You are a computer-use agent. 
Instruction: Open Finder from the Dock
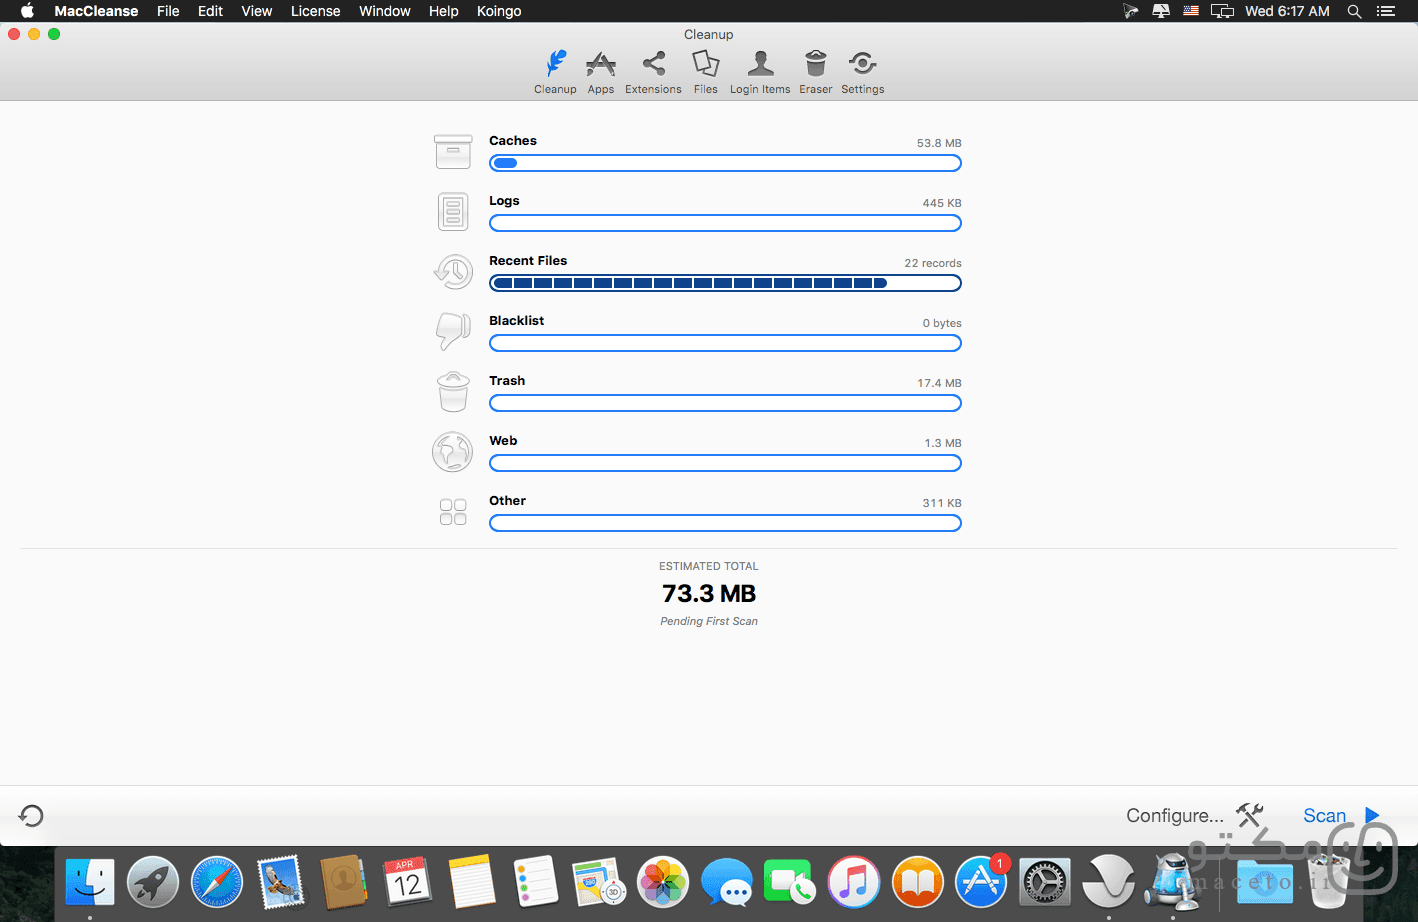(x=90, y=883)
